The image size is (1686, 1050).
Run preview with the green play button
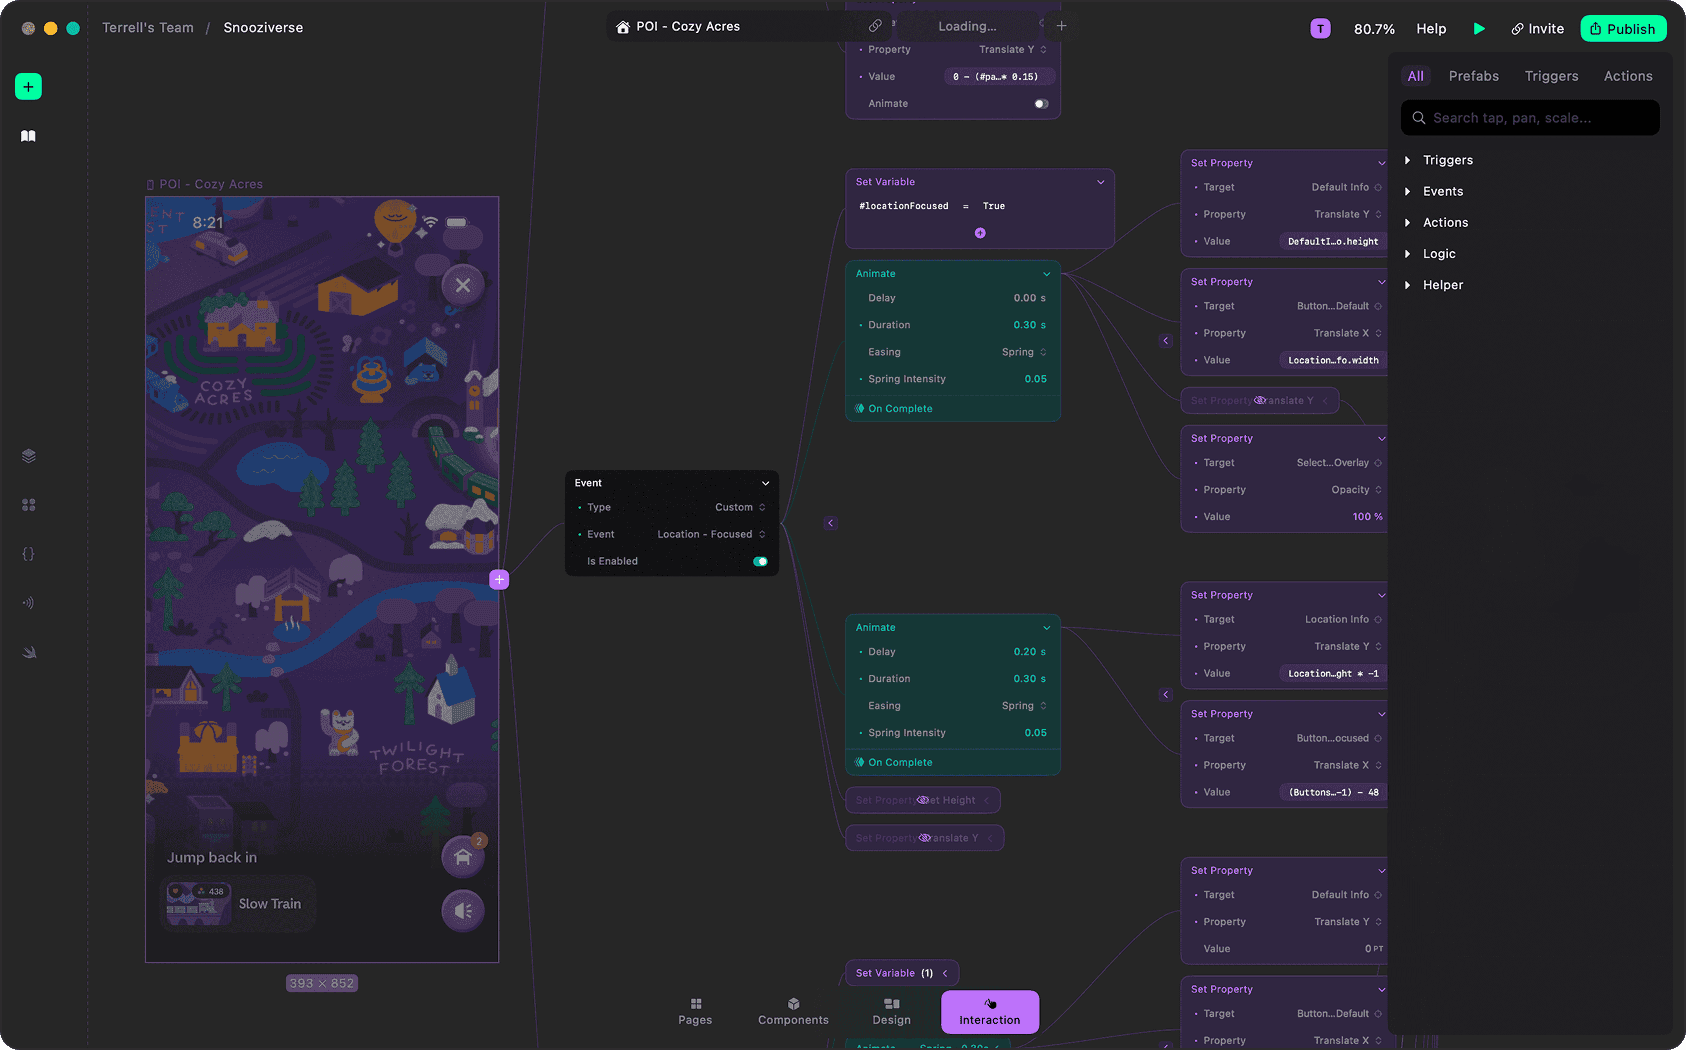pos(1479,29)
